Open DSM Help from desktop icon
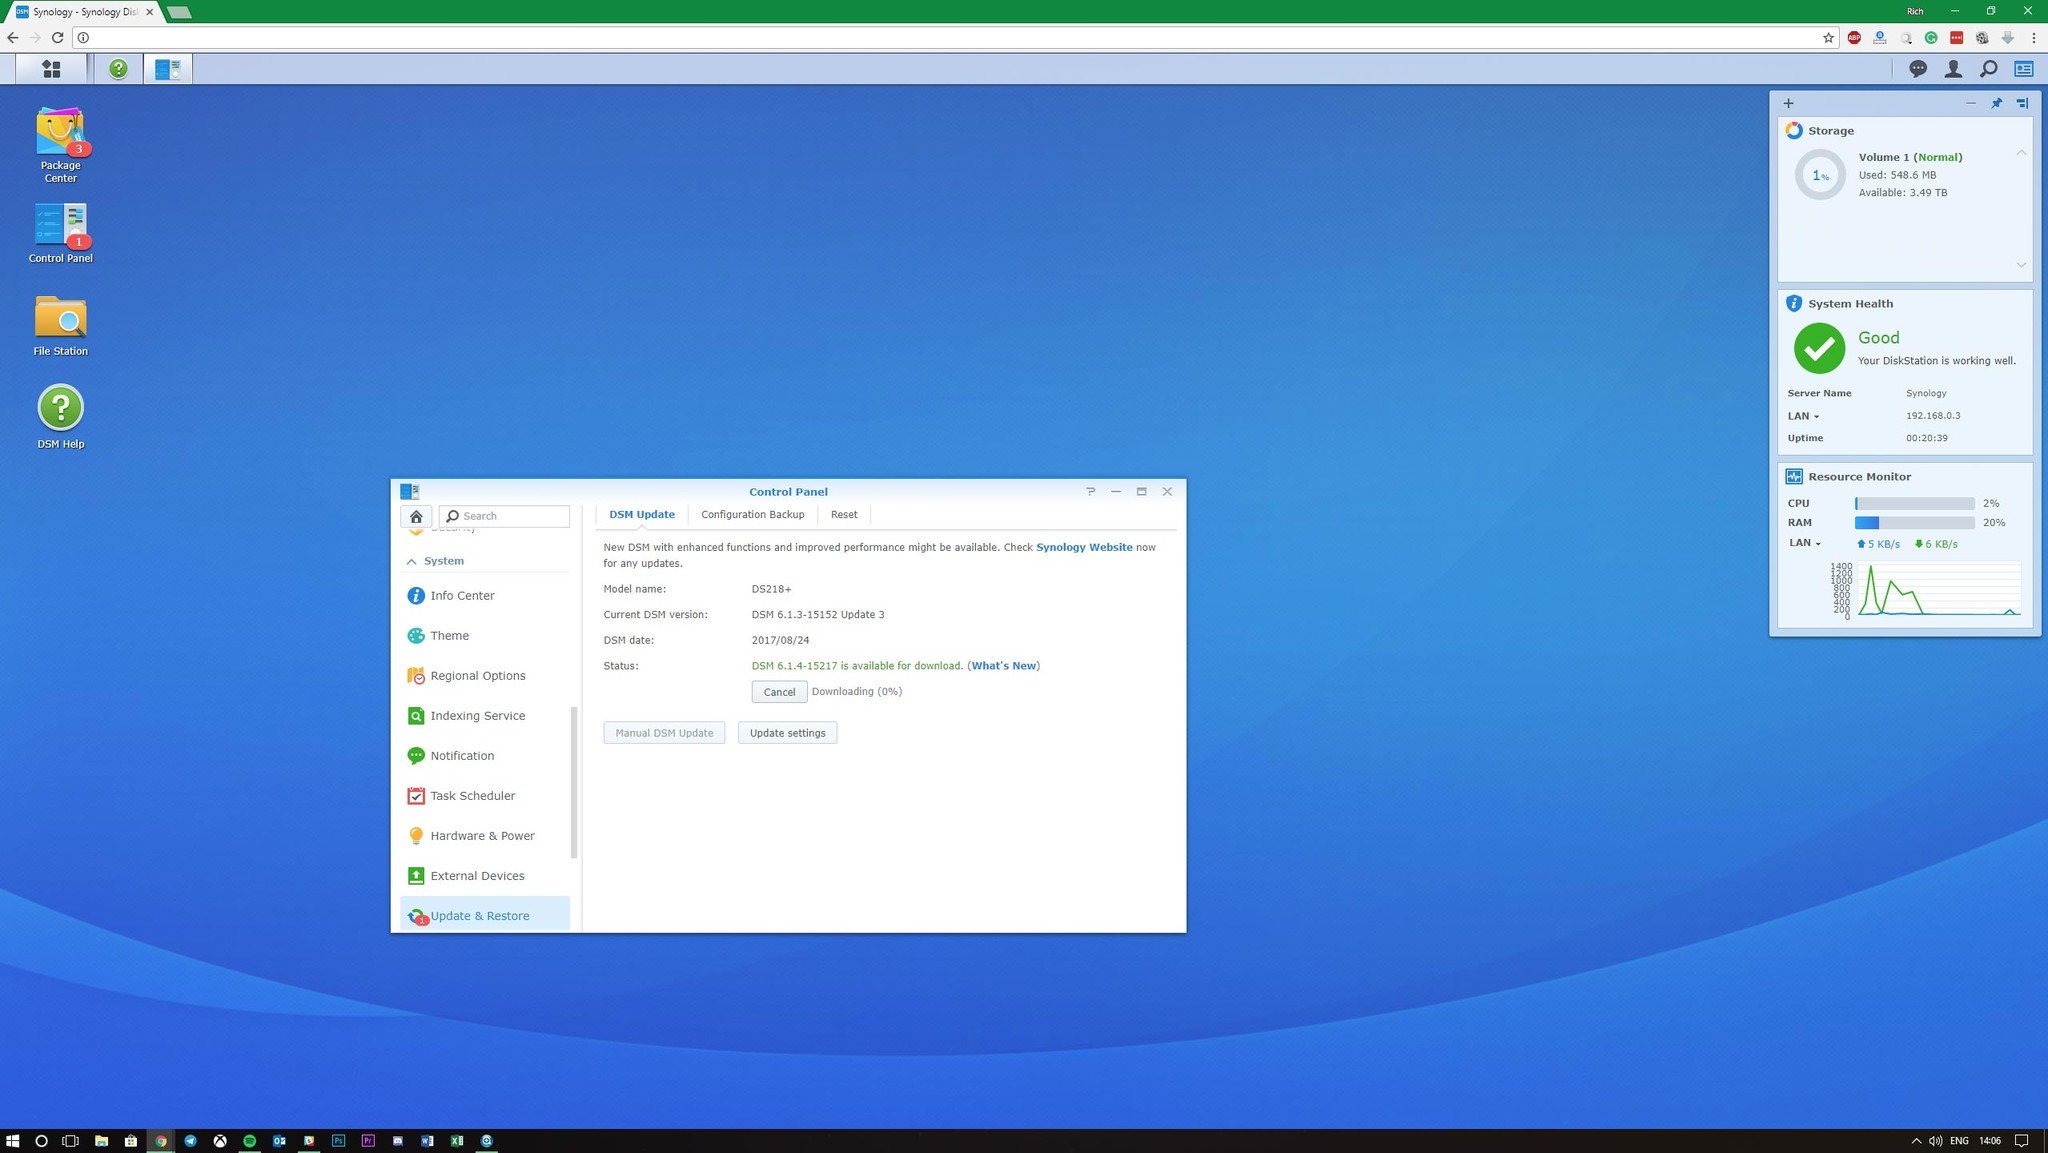The width and height of the screenshot is (2048, 1153). tap(60, 409)
